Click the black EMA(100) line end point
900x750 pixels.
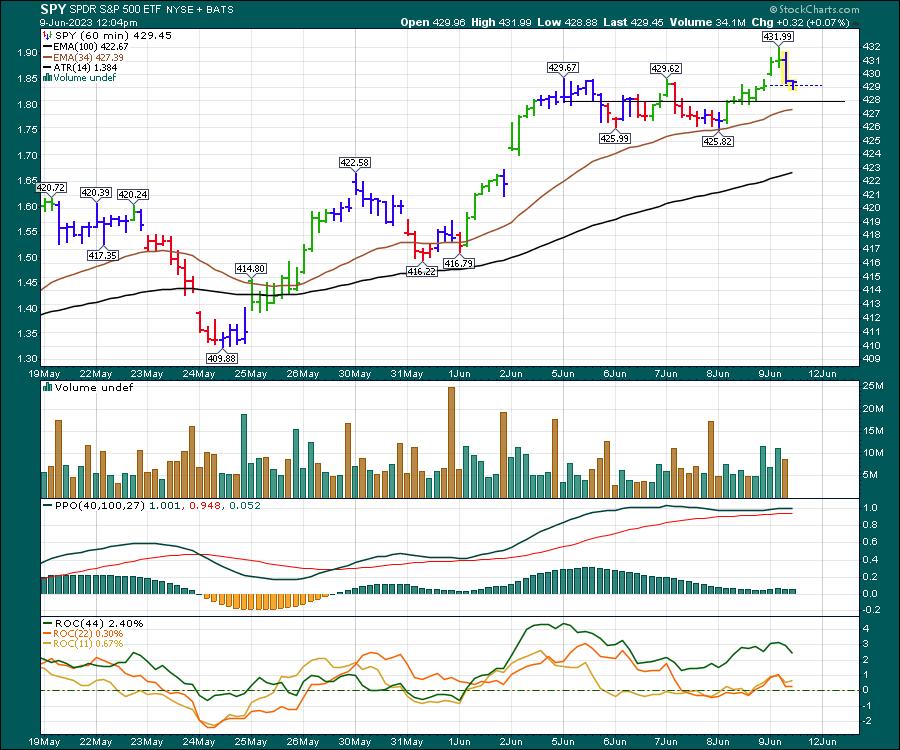(792, 173)
